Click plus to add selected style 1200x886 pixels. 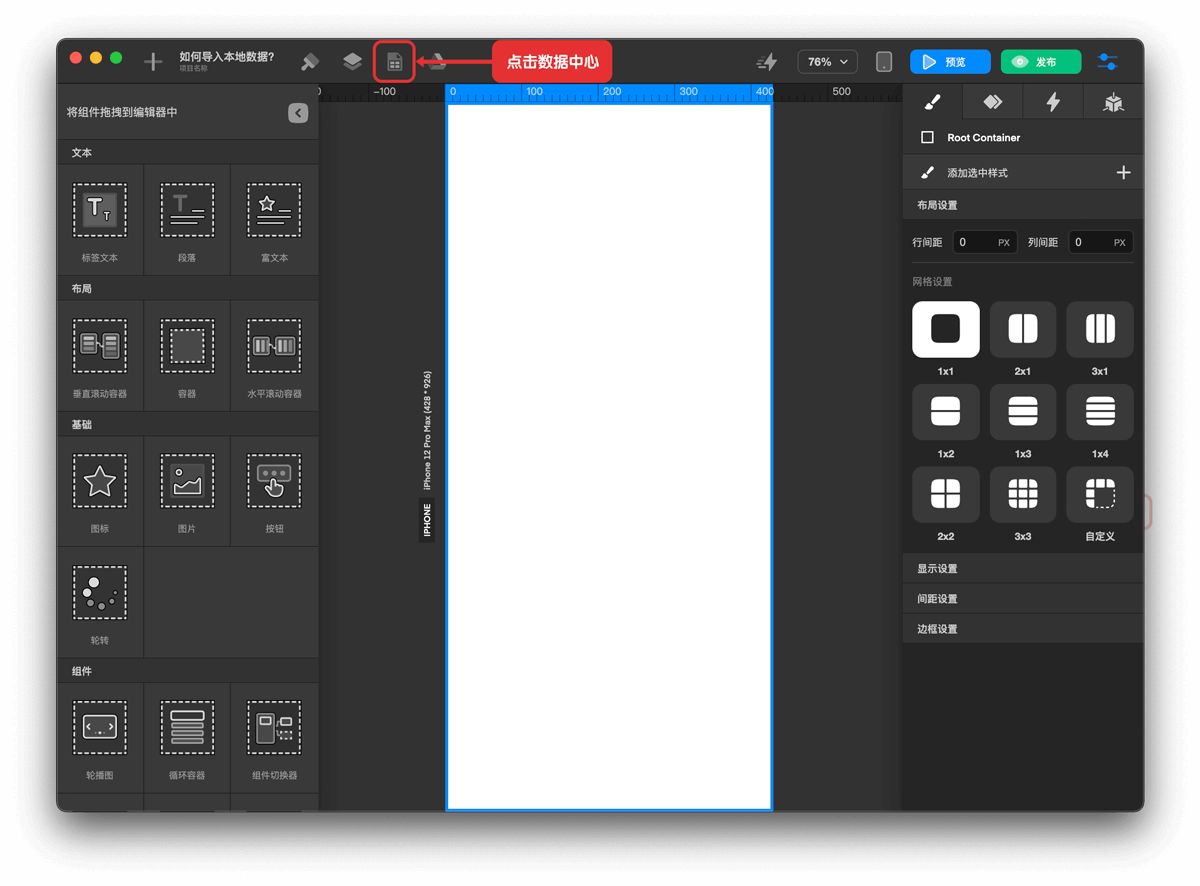pyautogui.click(x=1123, y=173)
